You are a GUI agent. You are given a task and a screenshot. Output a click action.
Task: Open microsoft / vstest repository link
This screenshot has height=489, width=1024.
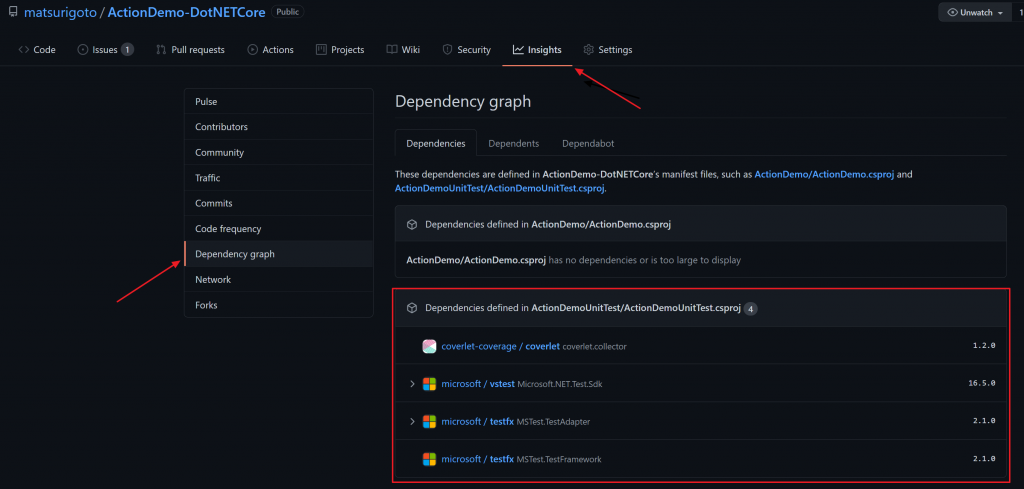478,384
